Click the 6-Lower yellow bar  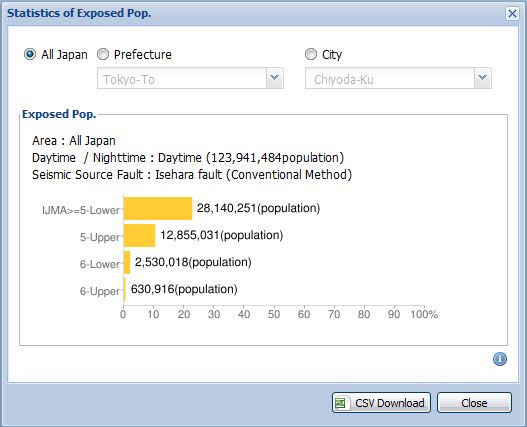pyautogui.click(x=127, y=262)
